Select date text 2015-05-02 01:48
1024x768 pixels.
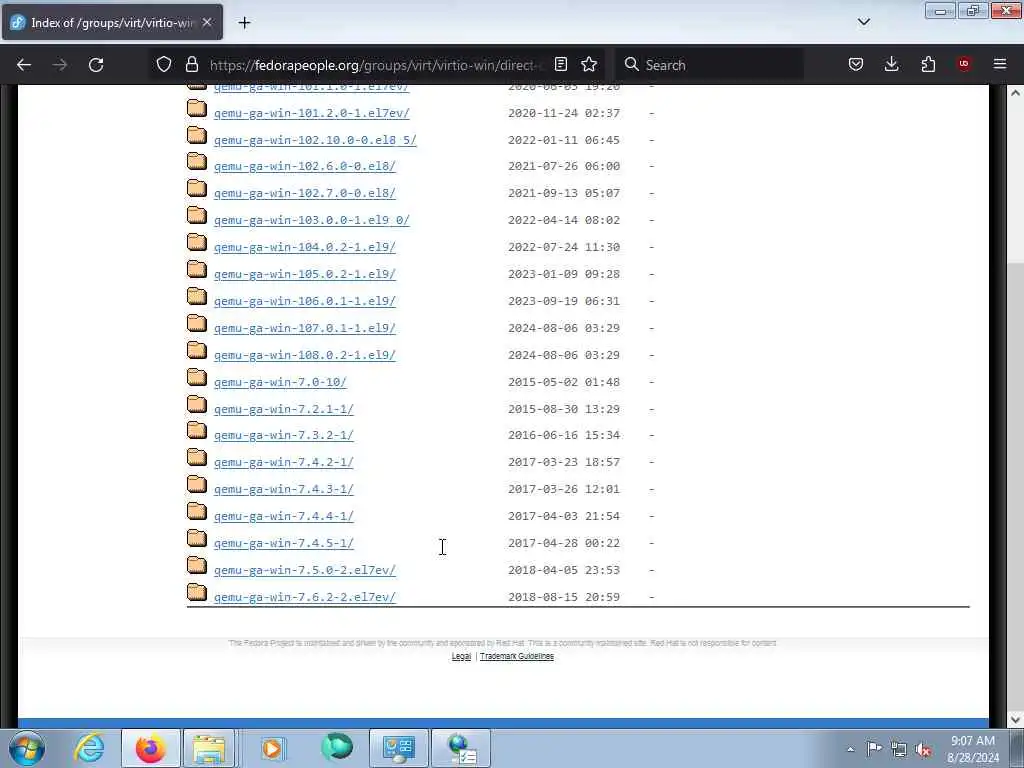[564, 382]
